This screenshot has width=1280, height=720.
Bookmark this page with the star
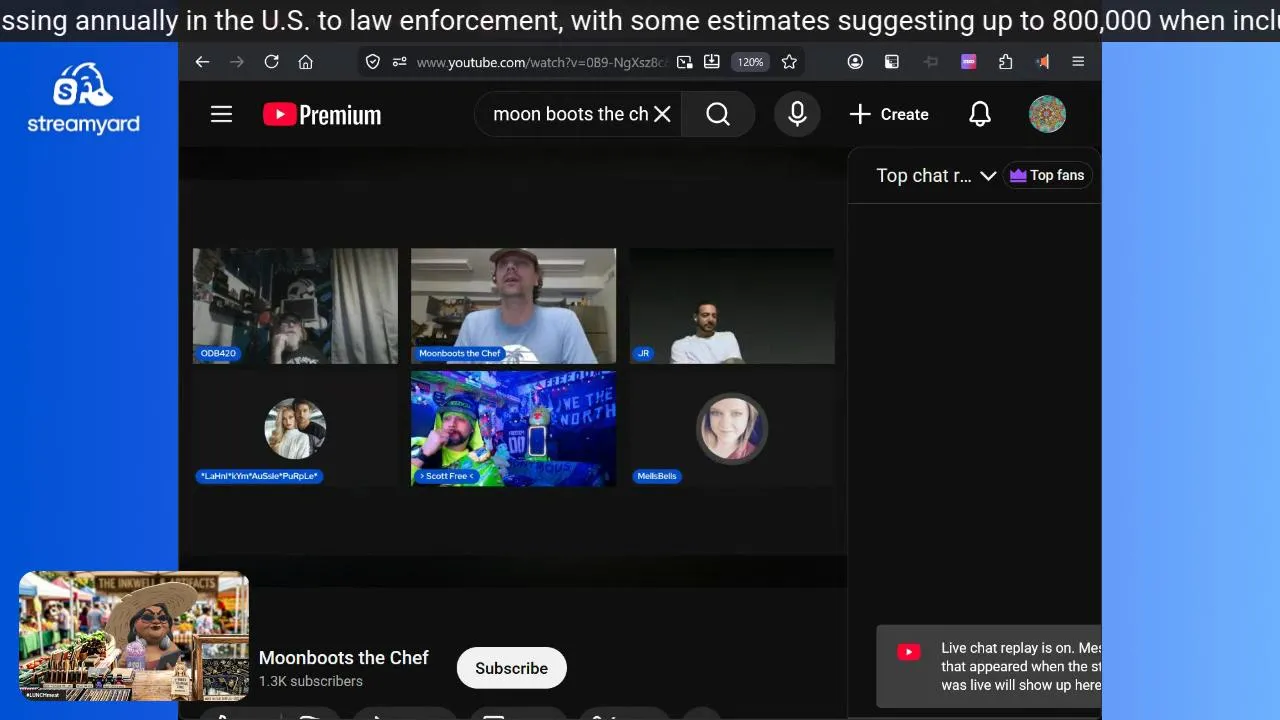click(x=789, y=62)
